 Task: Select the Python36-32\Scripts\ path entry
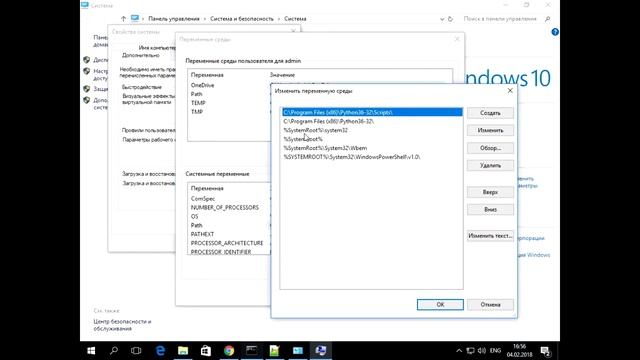tap(372, 112)
